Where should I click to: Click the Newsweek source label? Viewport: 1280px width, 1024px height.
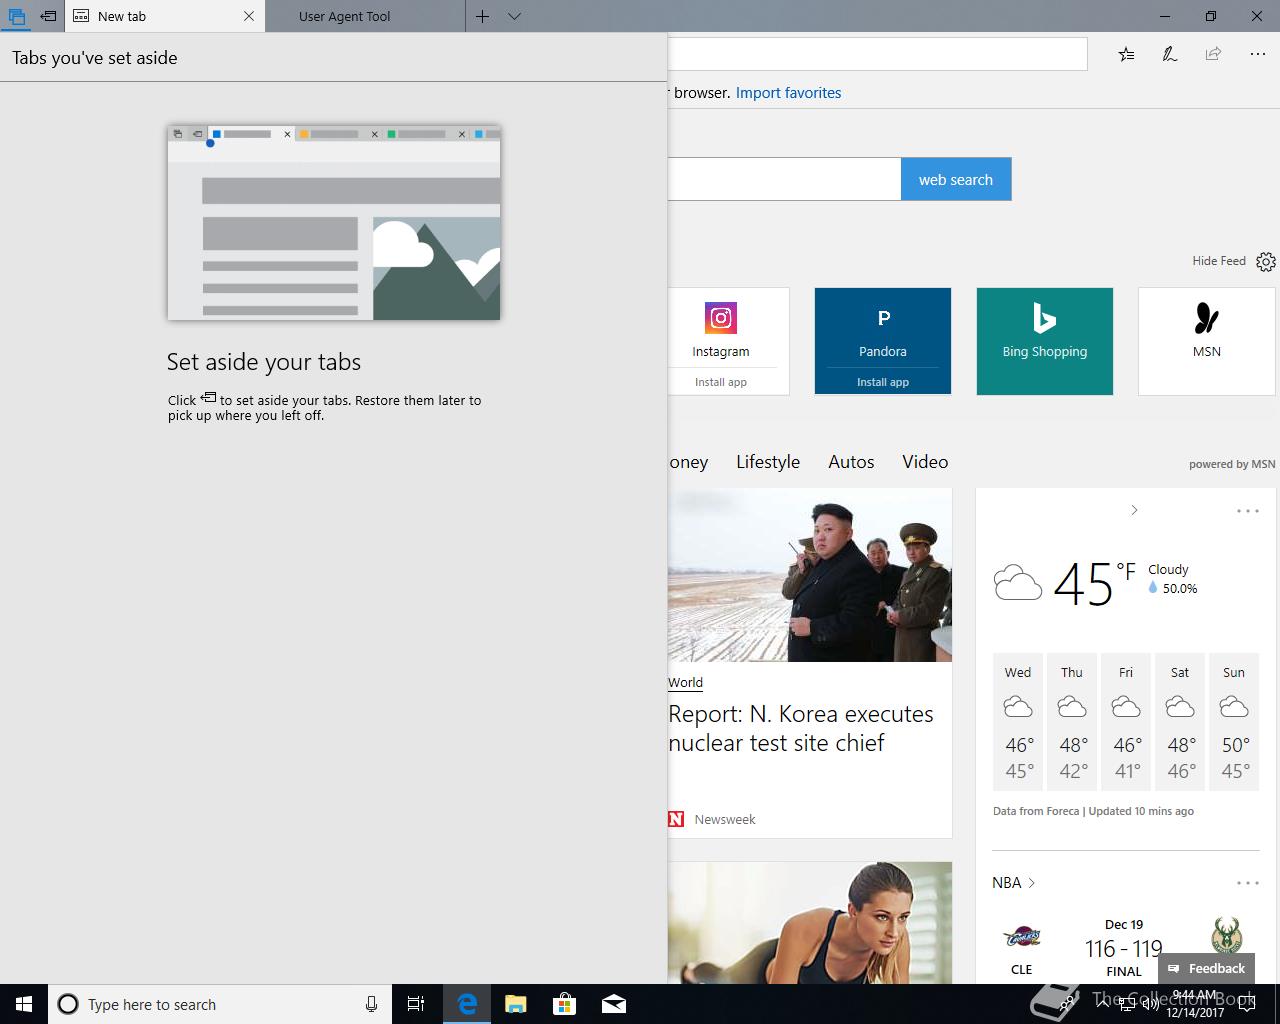pyautogui.click(x=724, y=819)
